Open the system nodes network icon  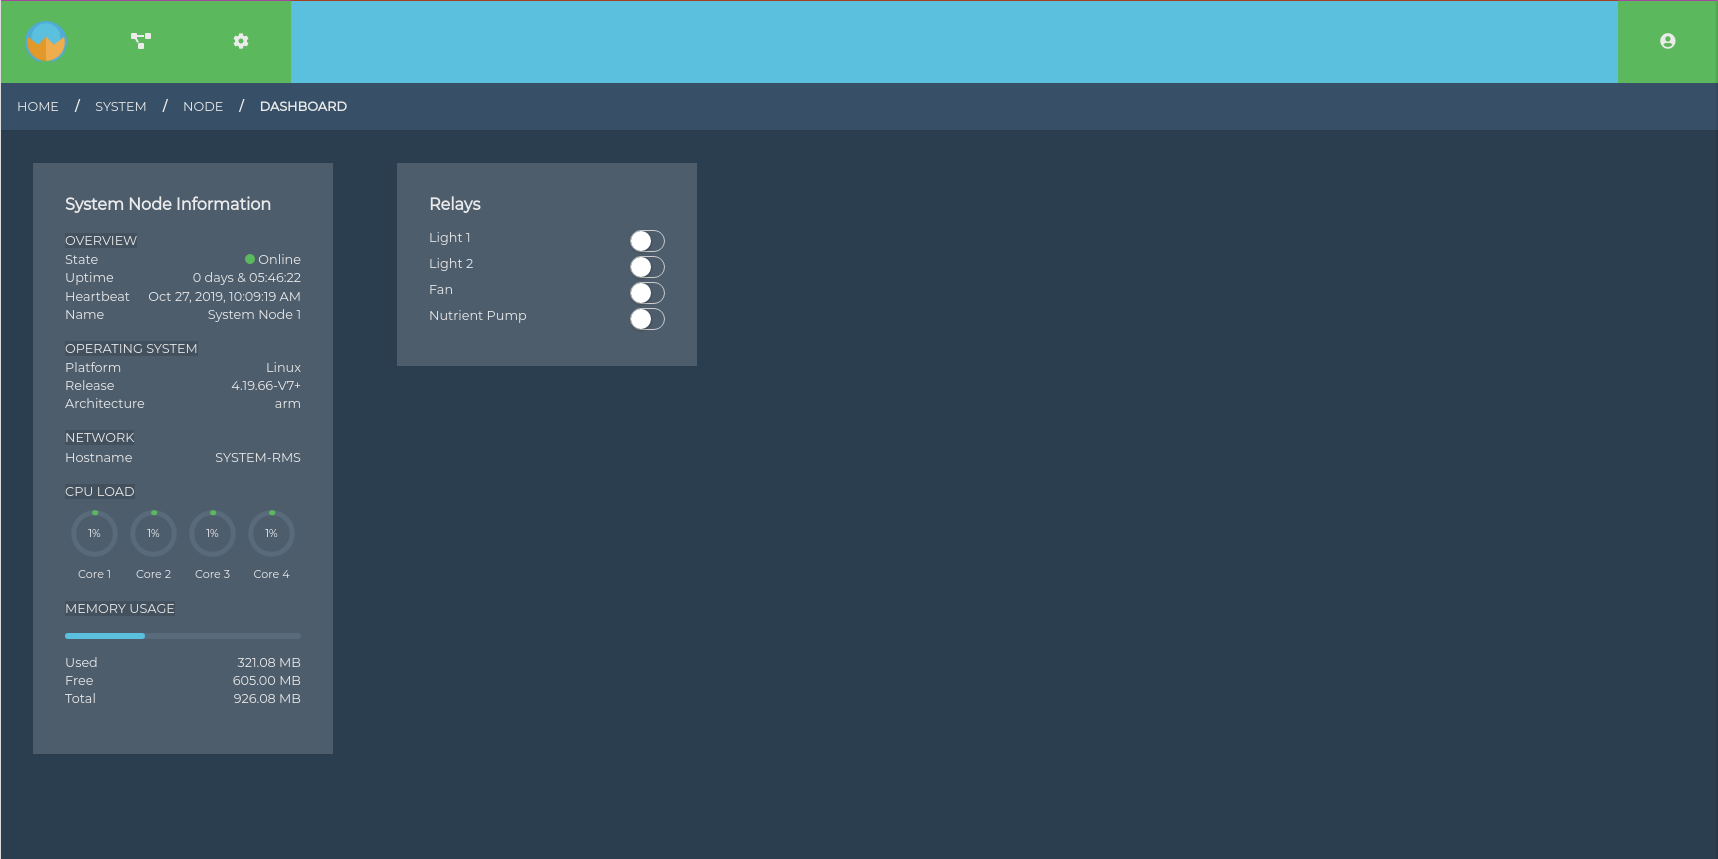[141, 41]
